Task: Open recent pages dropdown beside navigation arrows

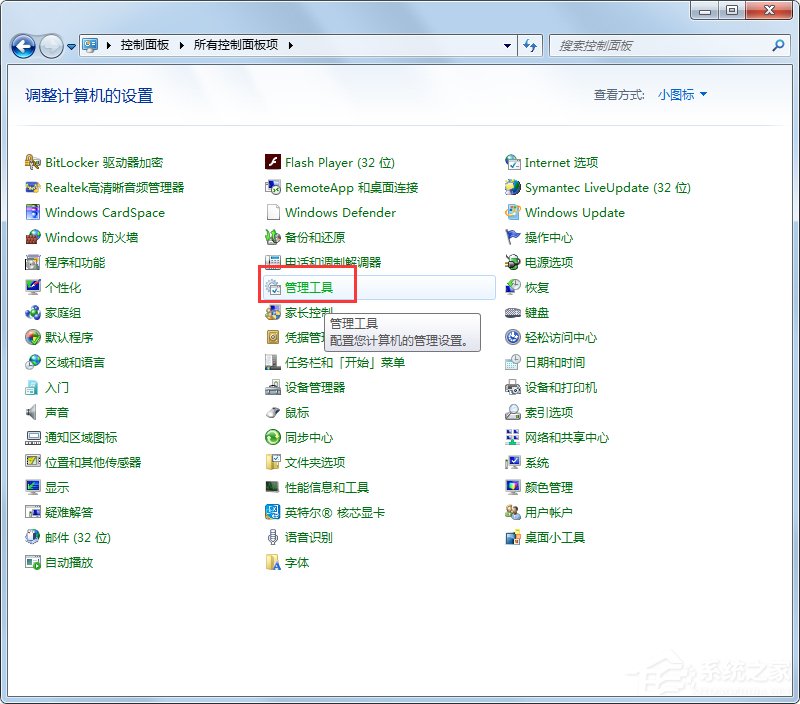Action: 70,46
